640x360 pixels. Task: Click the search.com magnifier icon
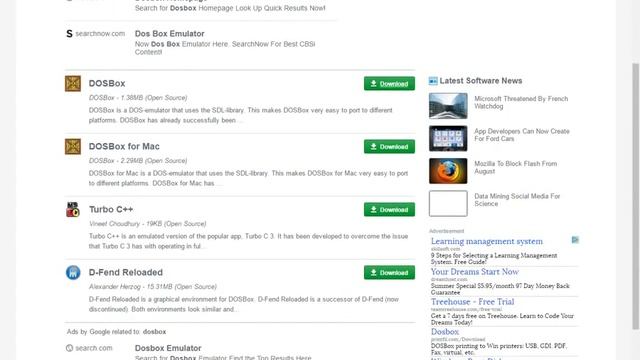click(x=69, y=348)
